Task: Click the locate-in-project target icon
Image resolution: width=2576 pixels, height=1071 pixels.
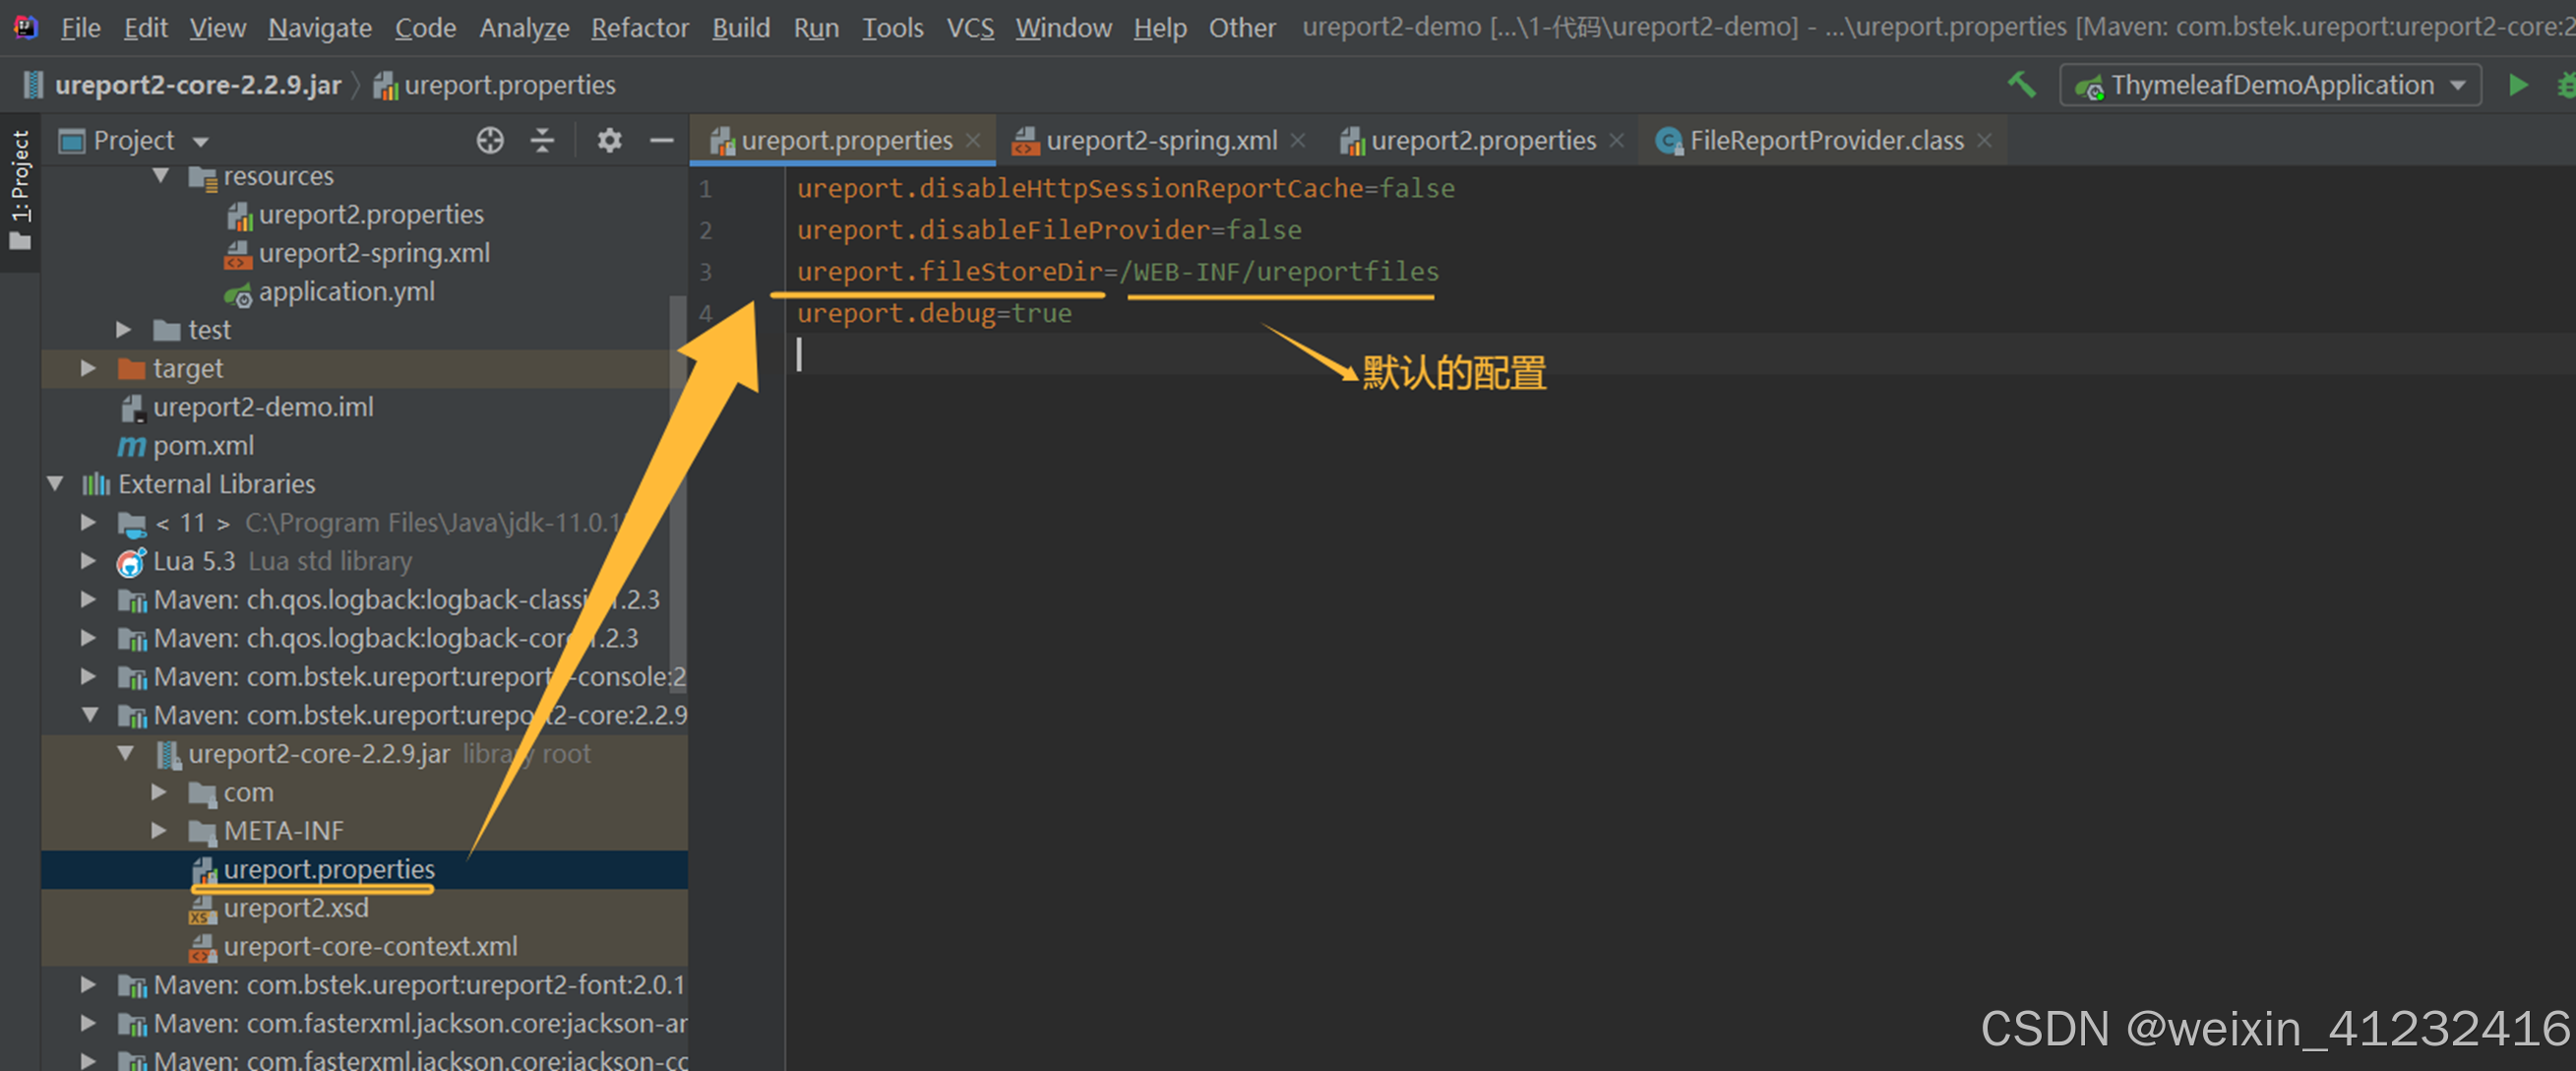Action: pyautogui.click(x=489, y=141)
